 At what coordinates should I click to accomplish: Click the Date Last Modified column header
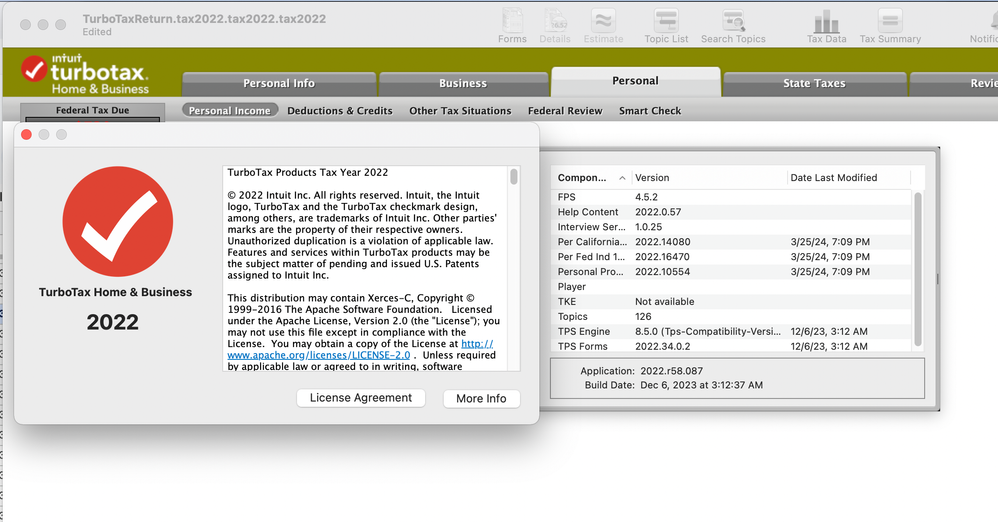point(849,178)
